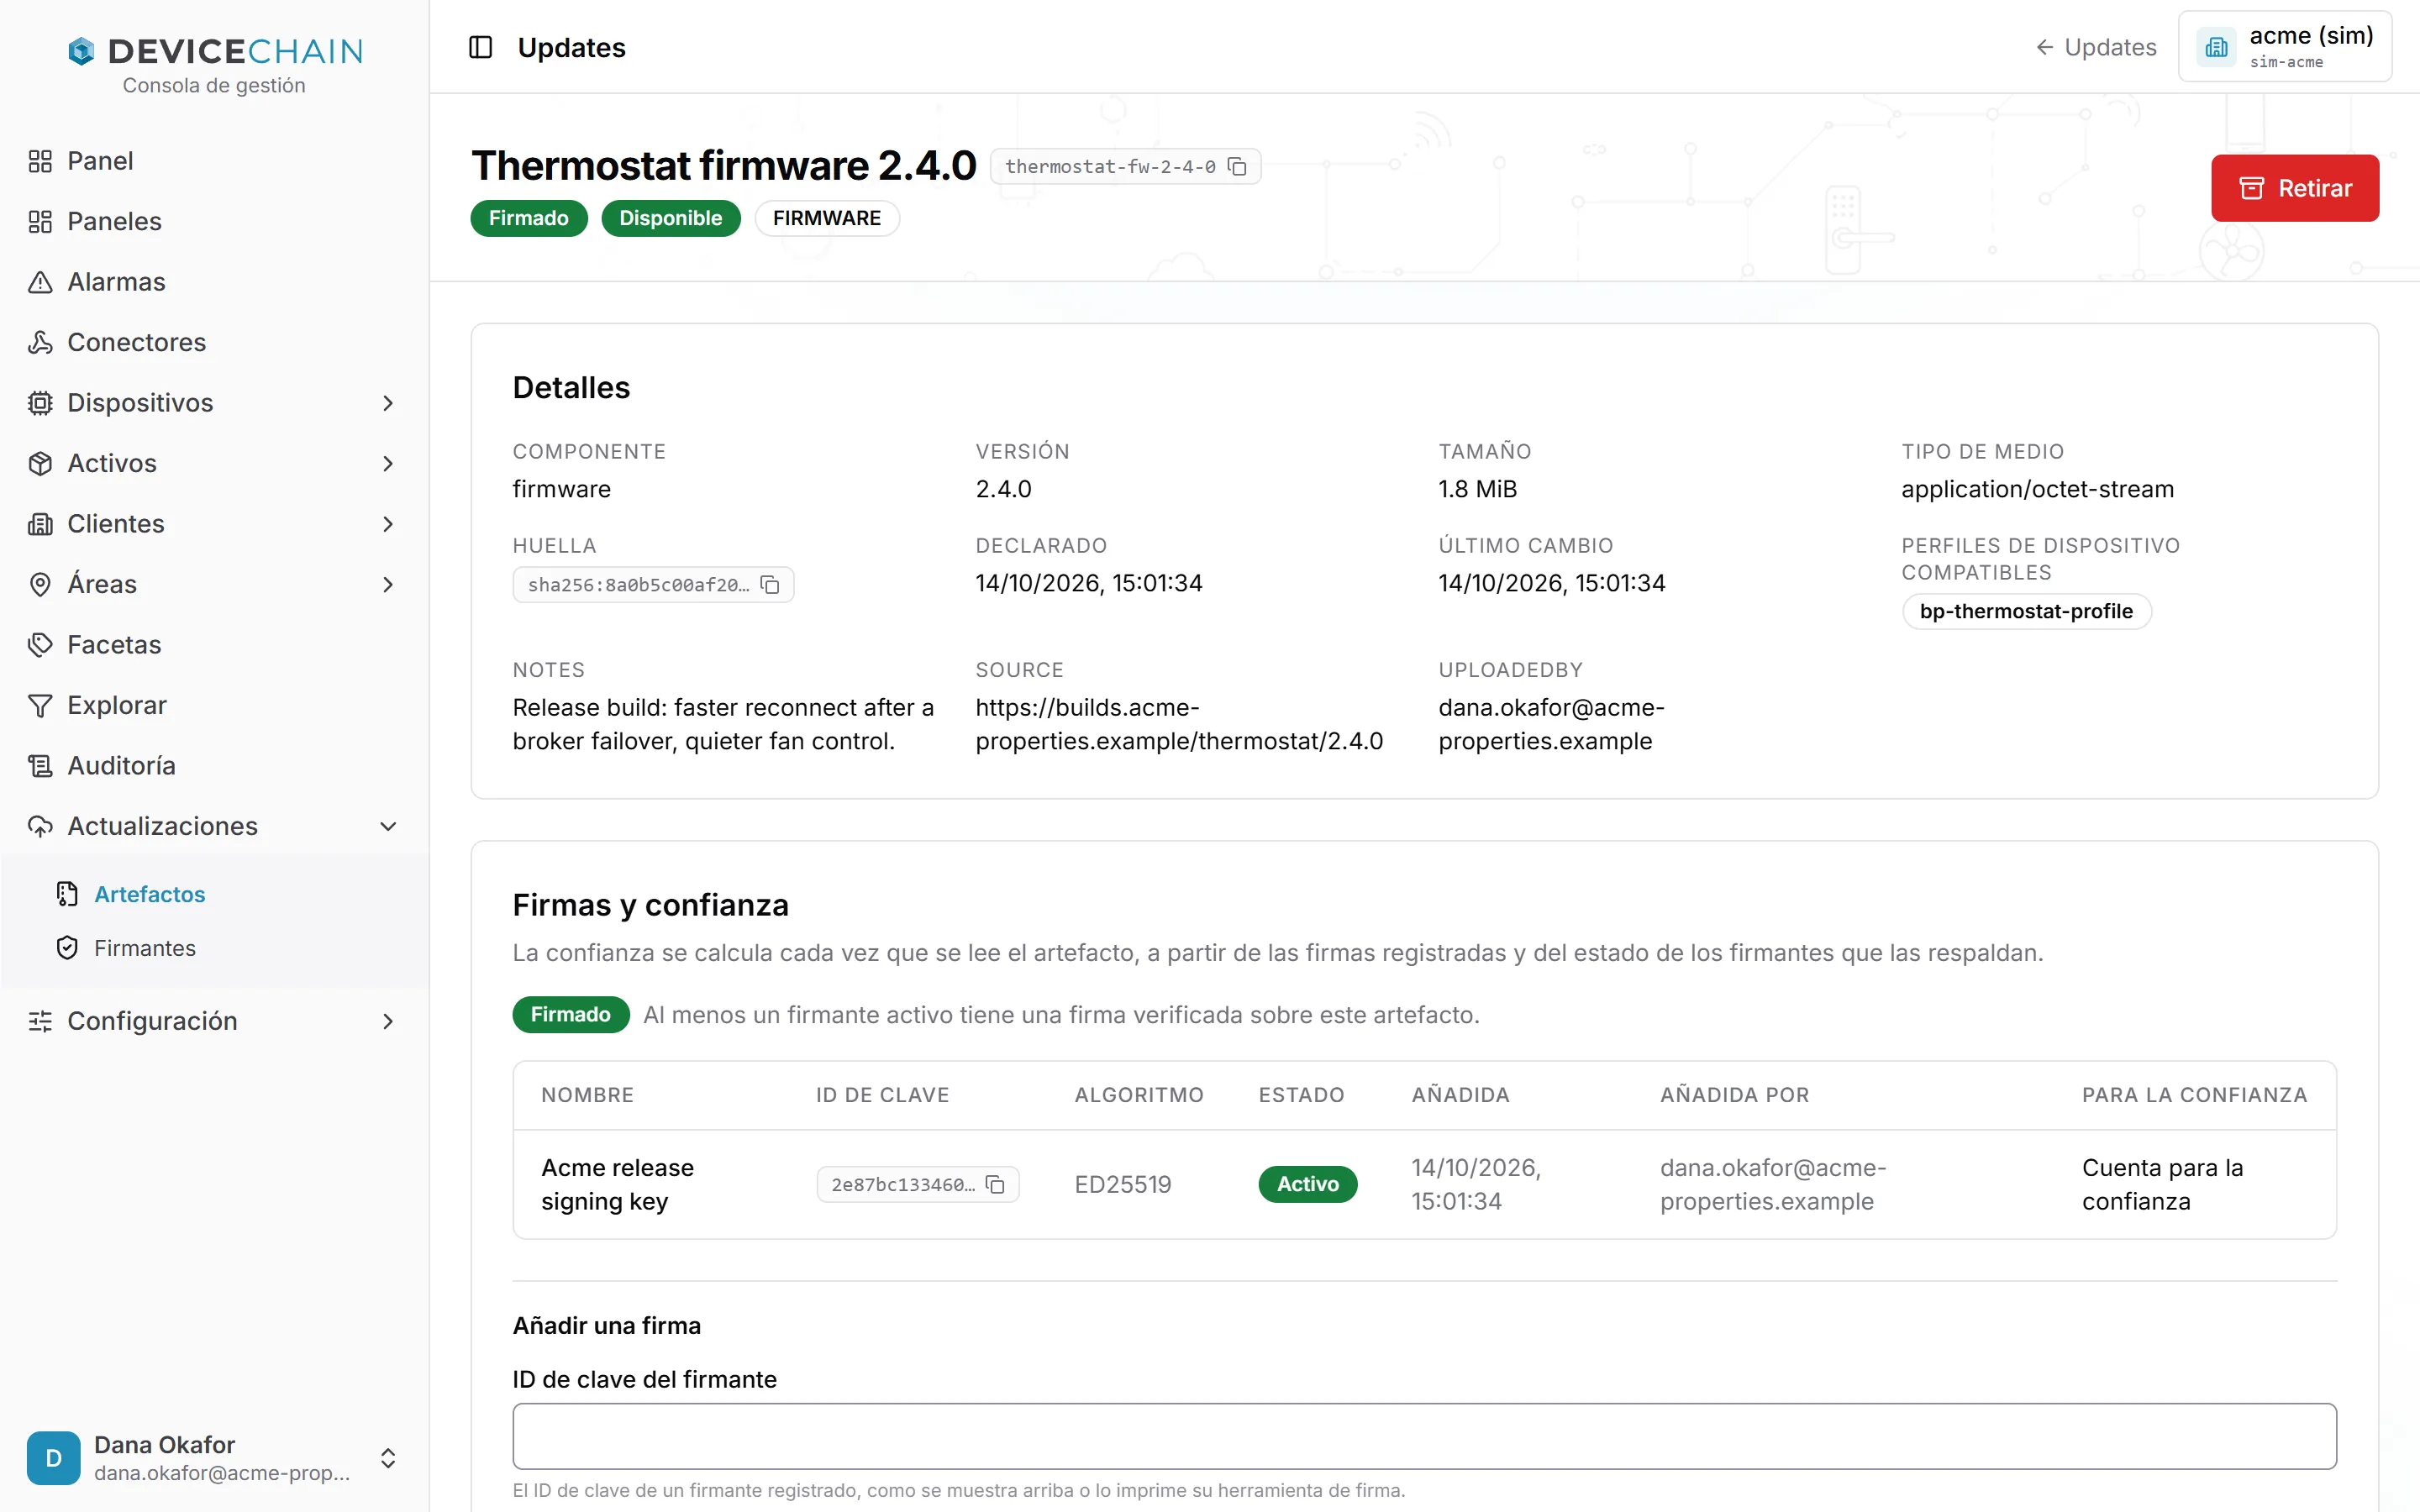The image size is (2420, 1512).
Task: Expand the Activos submenu chevron
Action: pyautogui.click(x=388, y=463)
